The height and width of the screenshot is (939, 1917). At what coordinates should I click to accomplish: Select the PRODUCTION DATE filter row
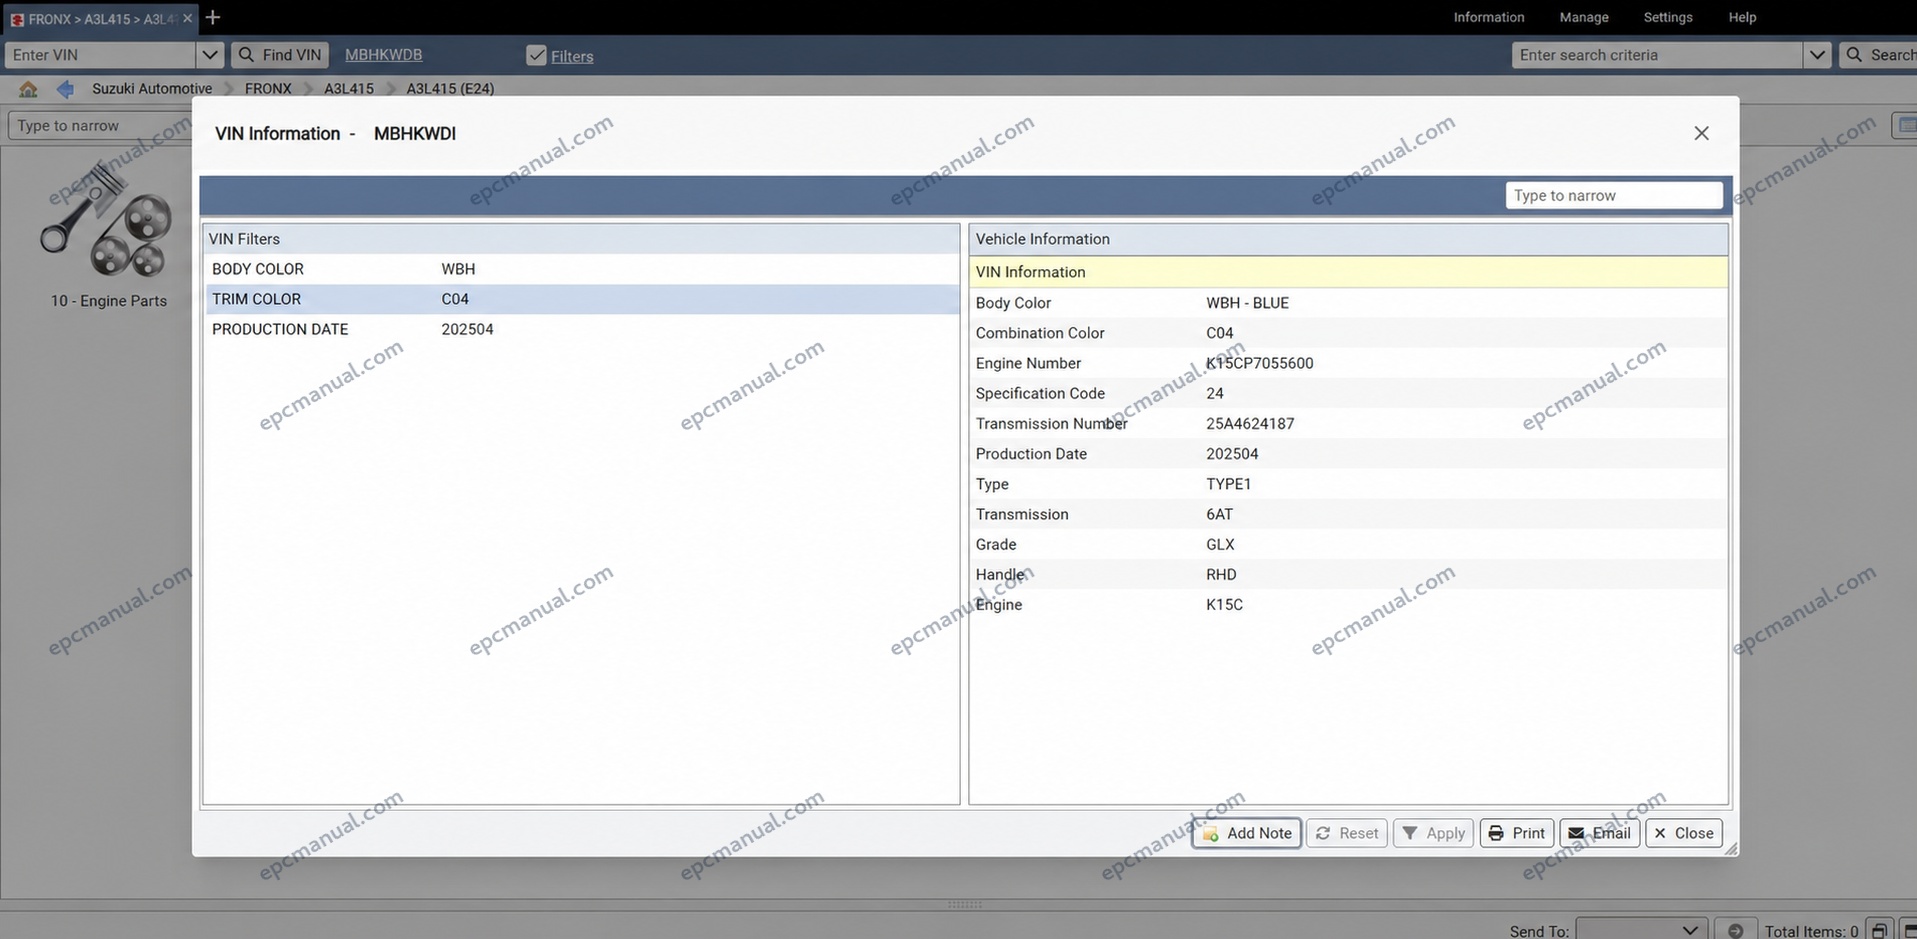pos(581,329)
